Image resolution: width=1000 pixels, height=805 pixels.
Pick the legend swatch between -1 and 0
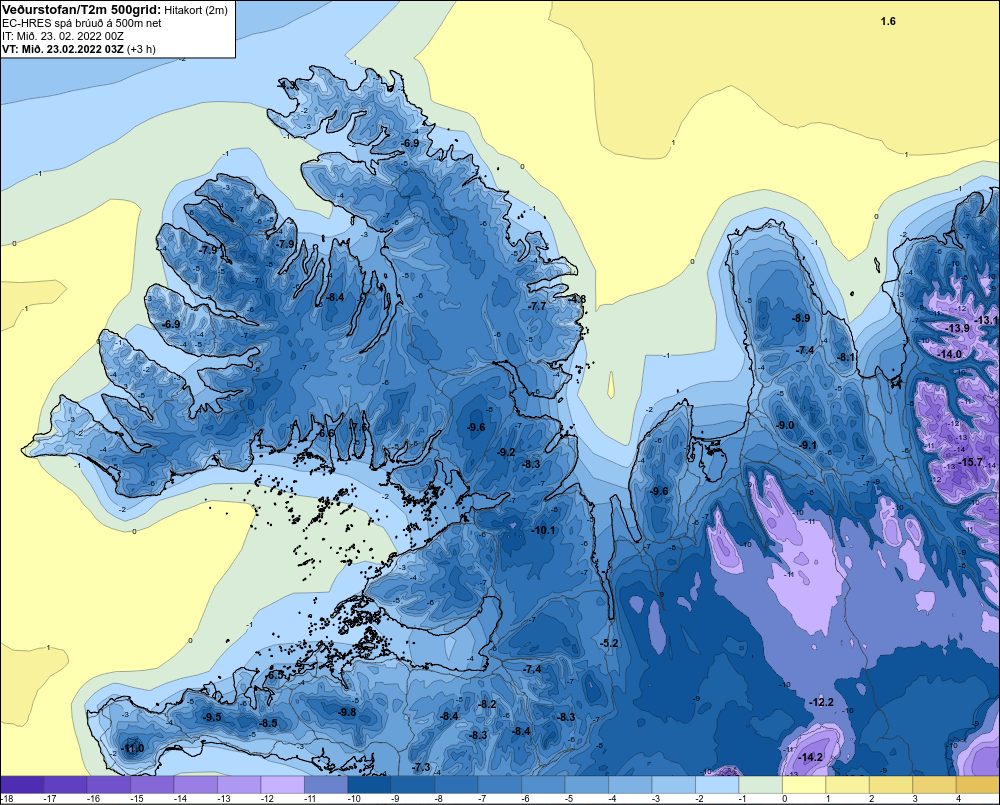pyautogui.click(x=760, y=785)
